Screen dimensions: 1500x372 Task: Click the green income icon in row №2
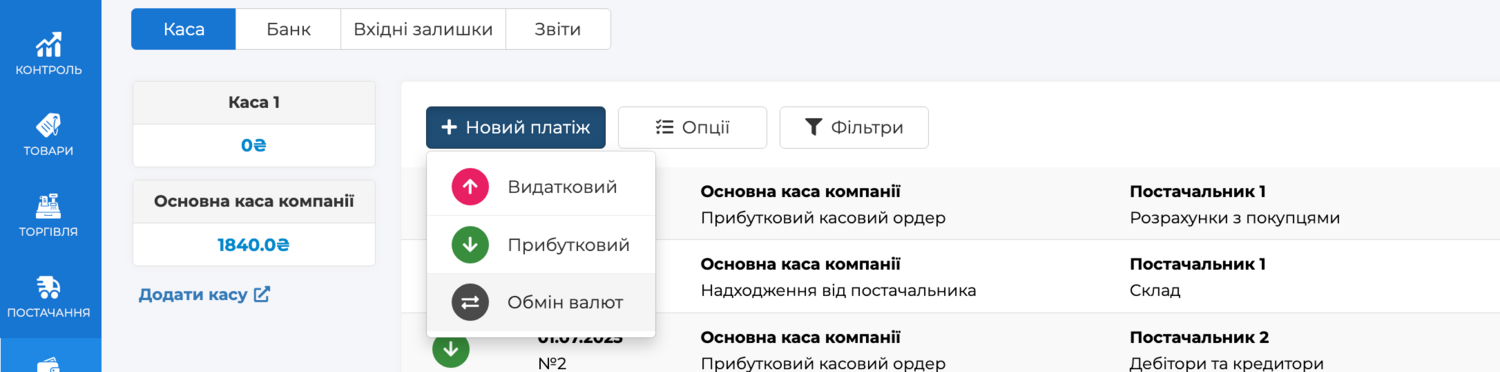[451, 349]
